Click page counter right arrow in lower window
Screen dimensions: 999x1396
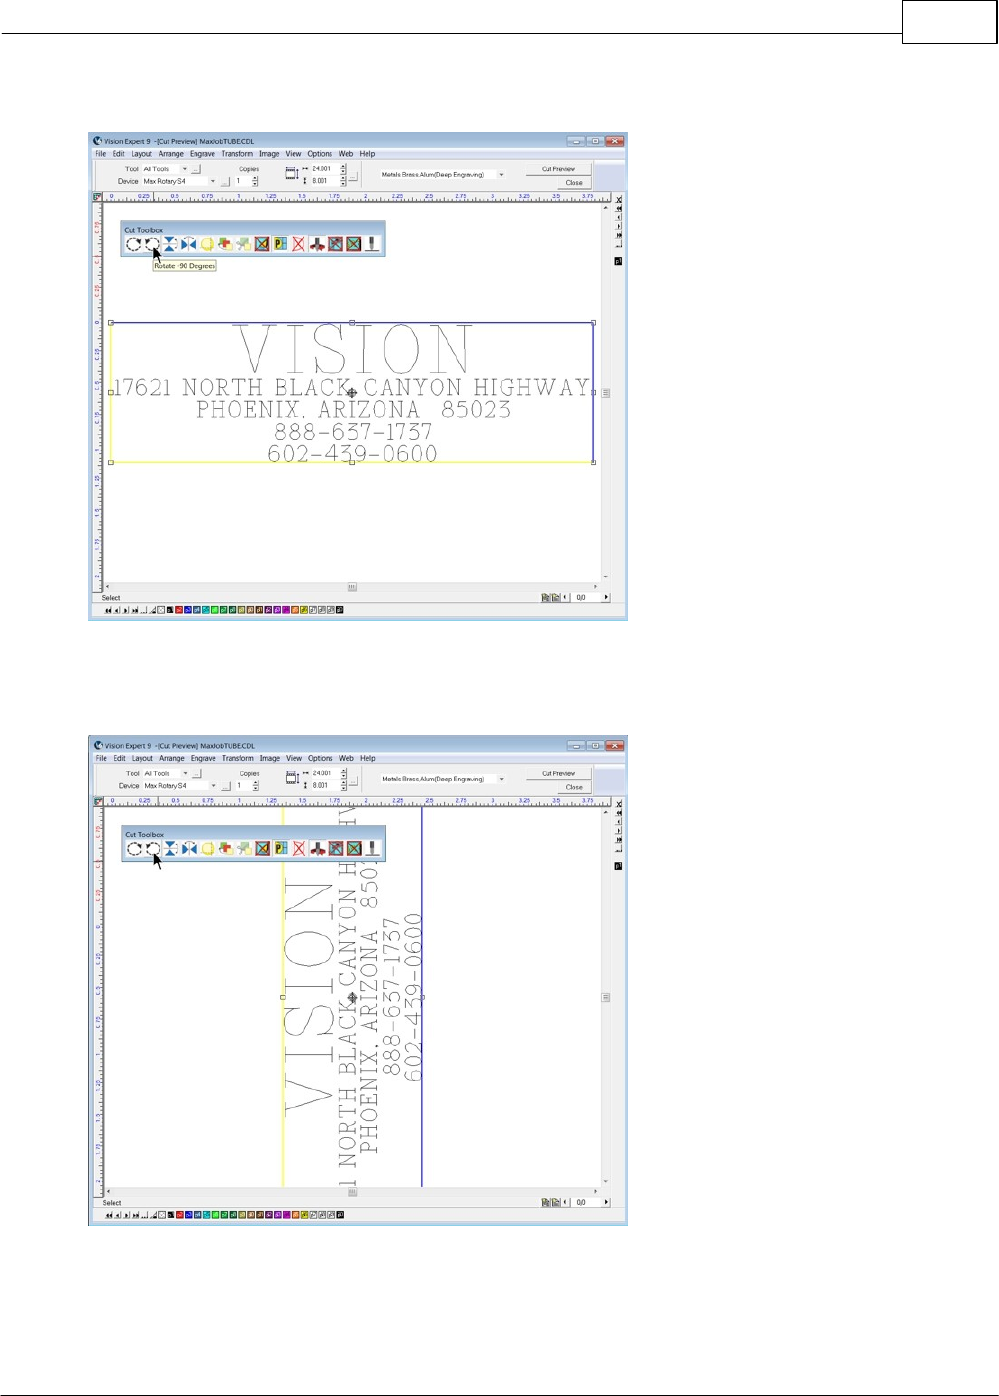606,1202
